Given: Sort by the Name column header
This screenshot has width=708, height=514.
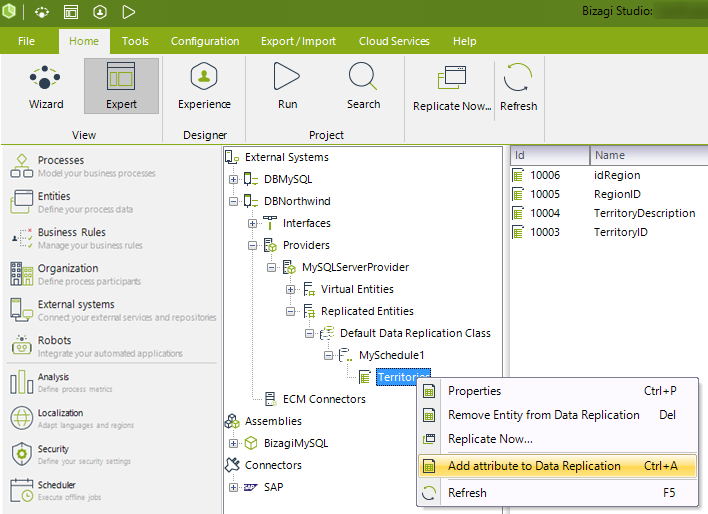Looking at the screenshot, I should click(x=649, y=155).
